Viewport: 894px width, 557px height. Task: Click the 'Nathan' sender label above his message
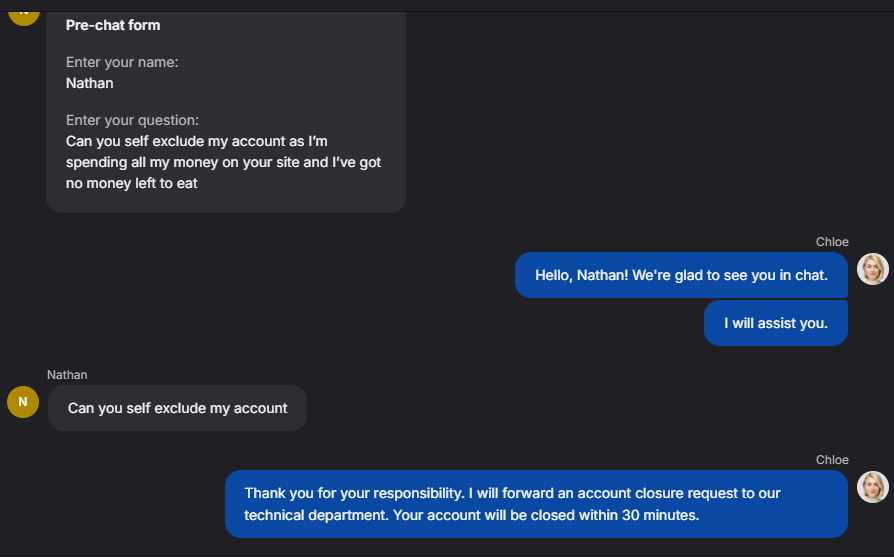coord(67,375)
